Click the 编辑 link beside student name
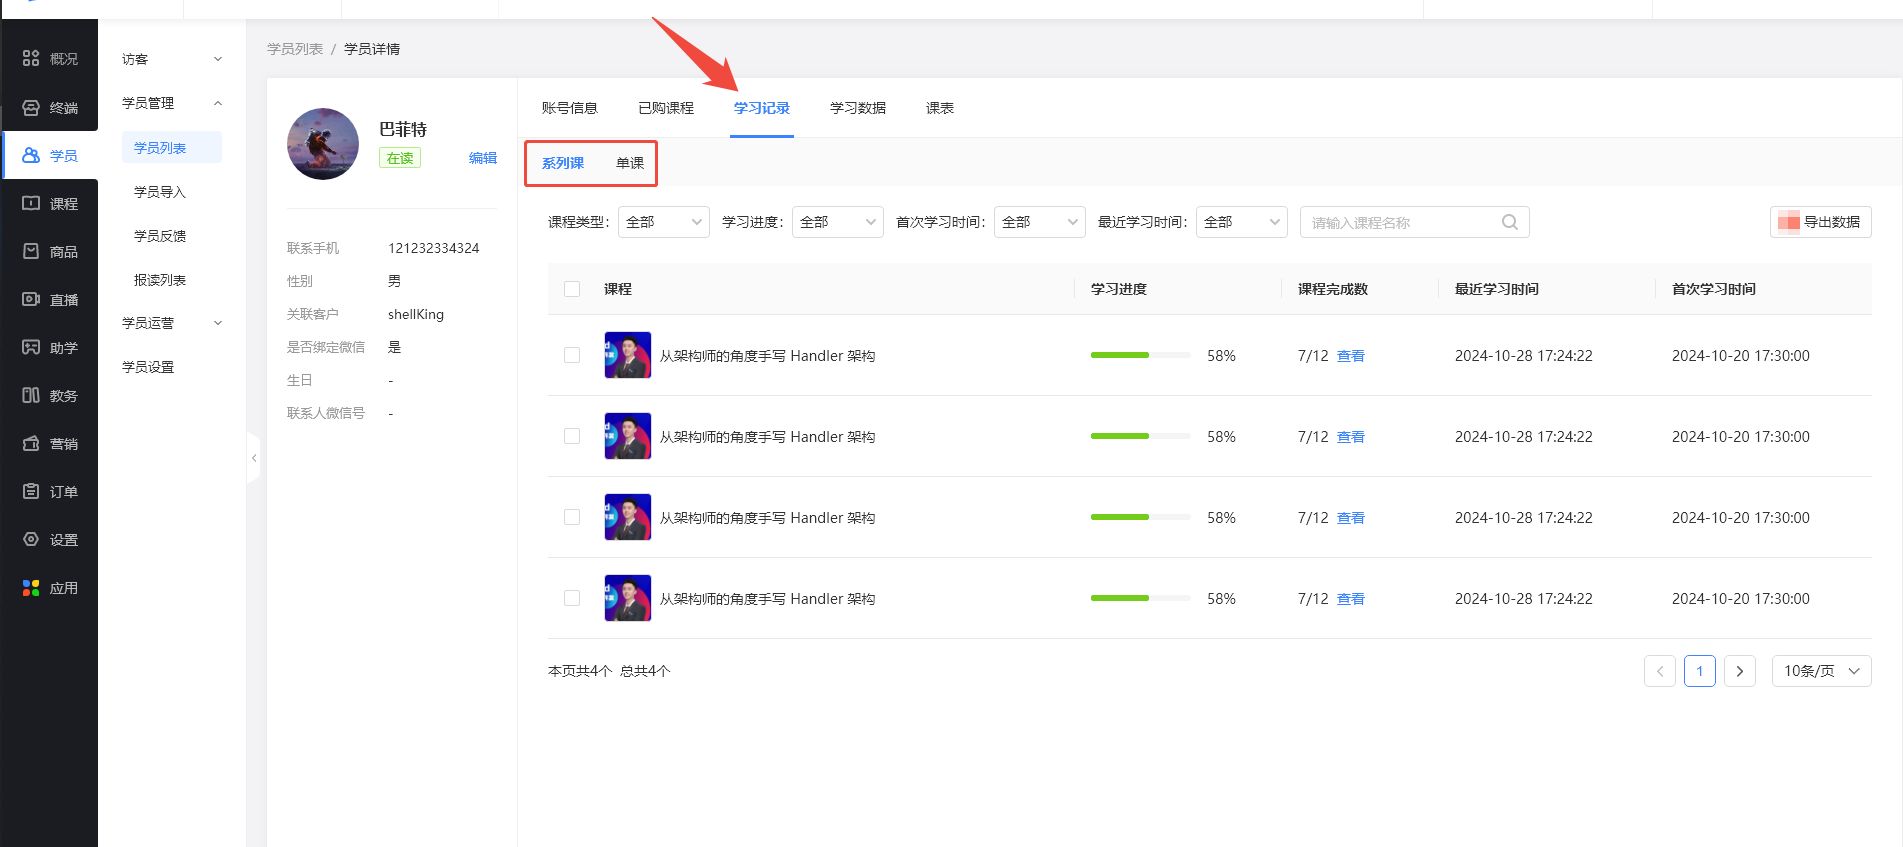Viewport: 1903px width, 847px height. (482, 158)
